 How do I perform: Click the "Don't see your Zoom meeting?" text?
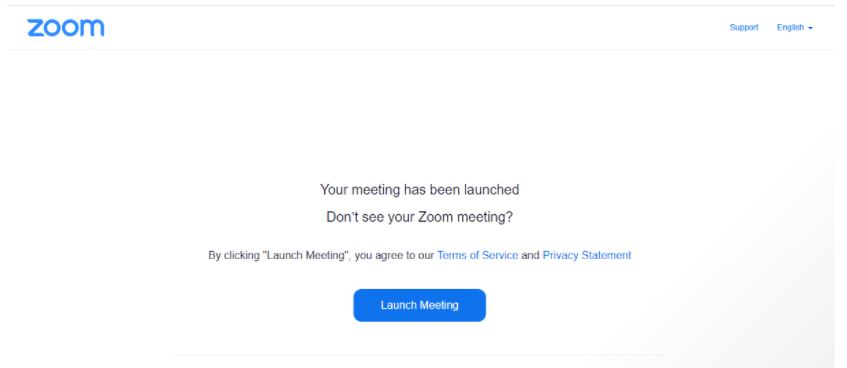420,217
